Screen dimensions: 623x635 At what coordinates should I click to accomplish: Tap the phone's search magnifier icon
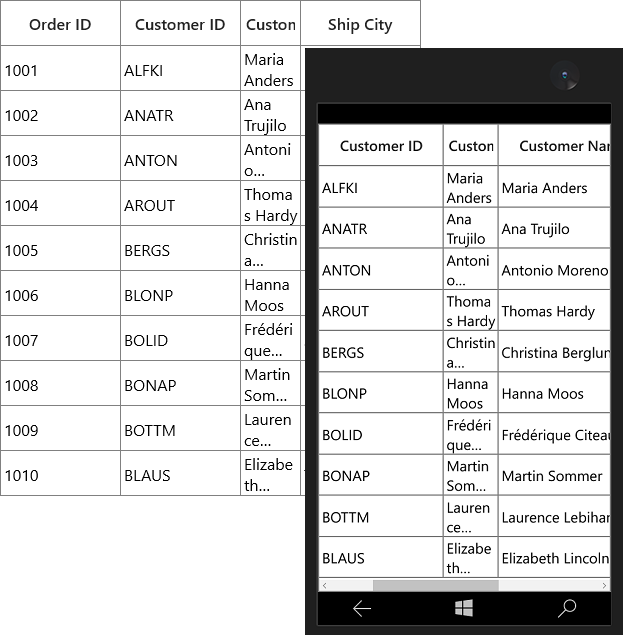click(x=567, y=608)
